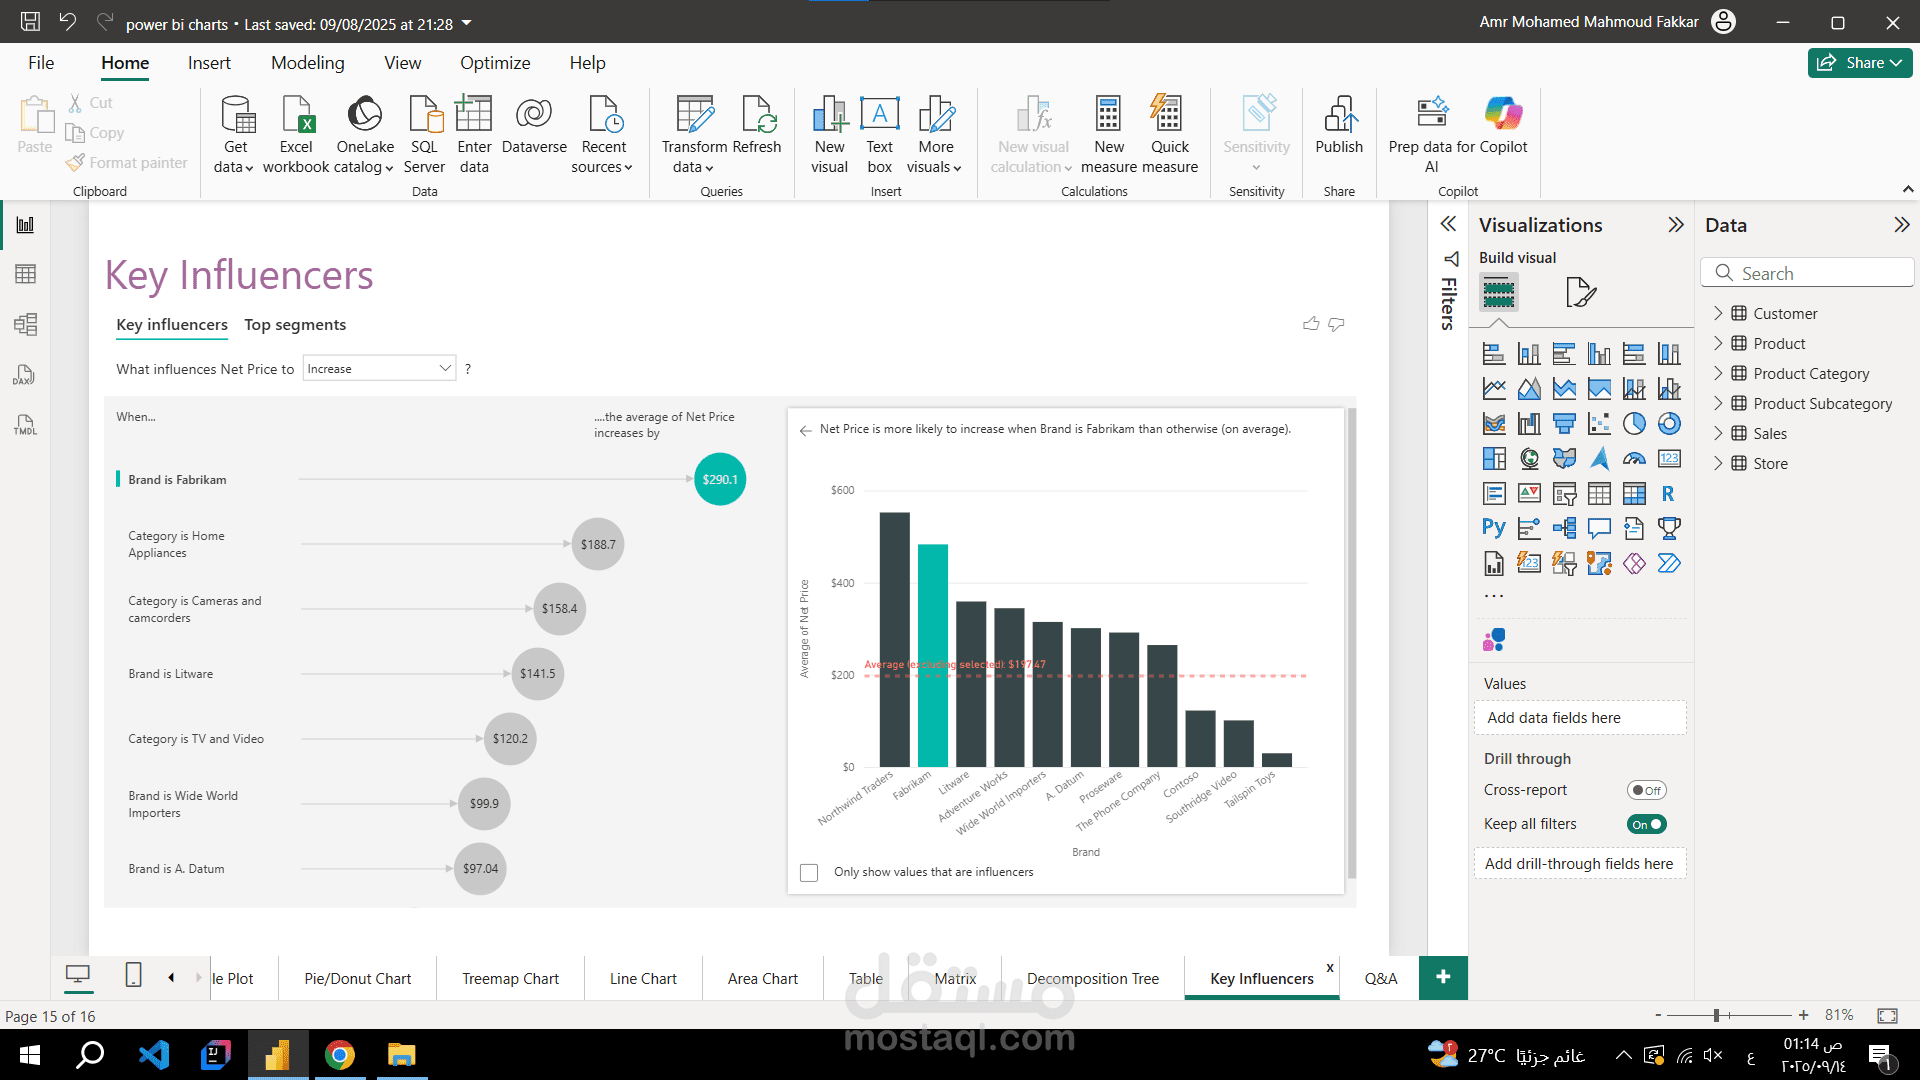1920x1080 pixels.
Task: Switch to the Top segments tab
Action: click(295, 325)
